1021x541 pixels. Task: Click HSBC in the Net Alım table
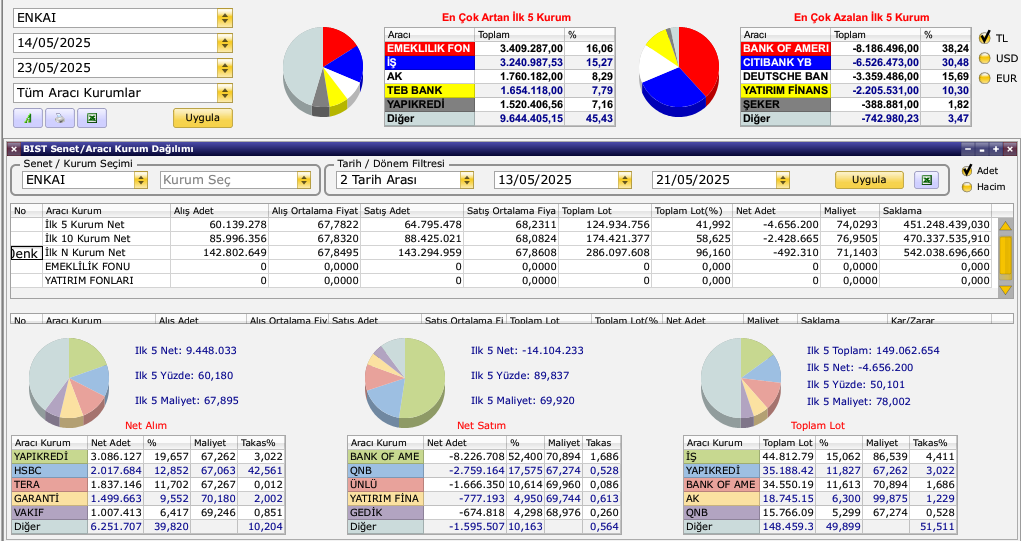(49, 470)
